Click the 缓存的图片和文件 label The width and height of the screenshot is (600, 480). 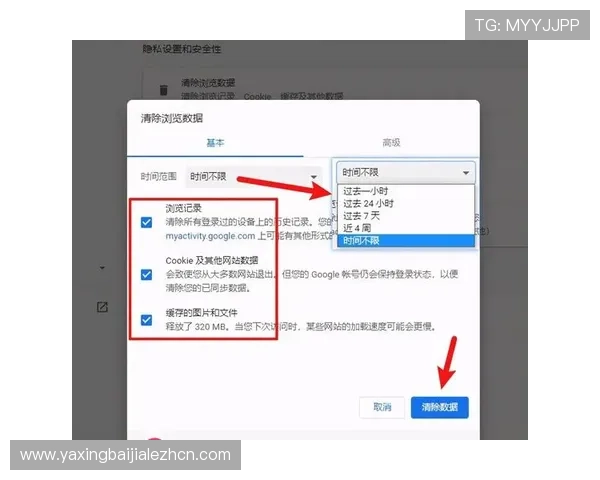(x=201, y=313)
